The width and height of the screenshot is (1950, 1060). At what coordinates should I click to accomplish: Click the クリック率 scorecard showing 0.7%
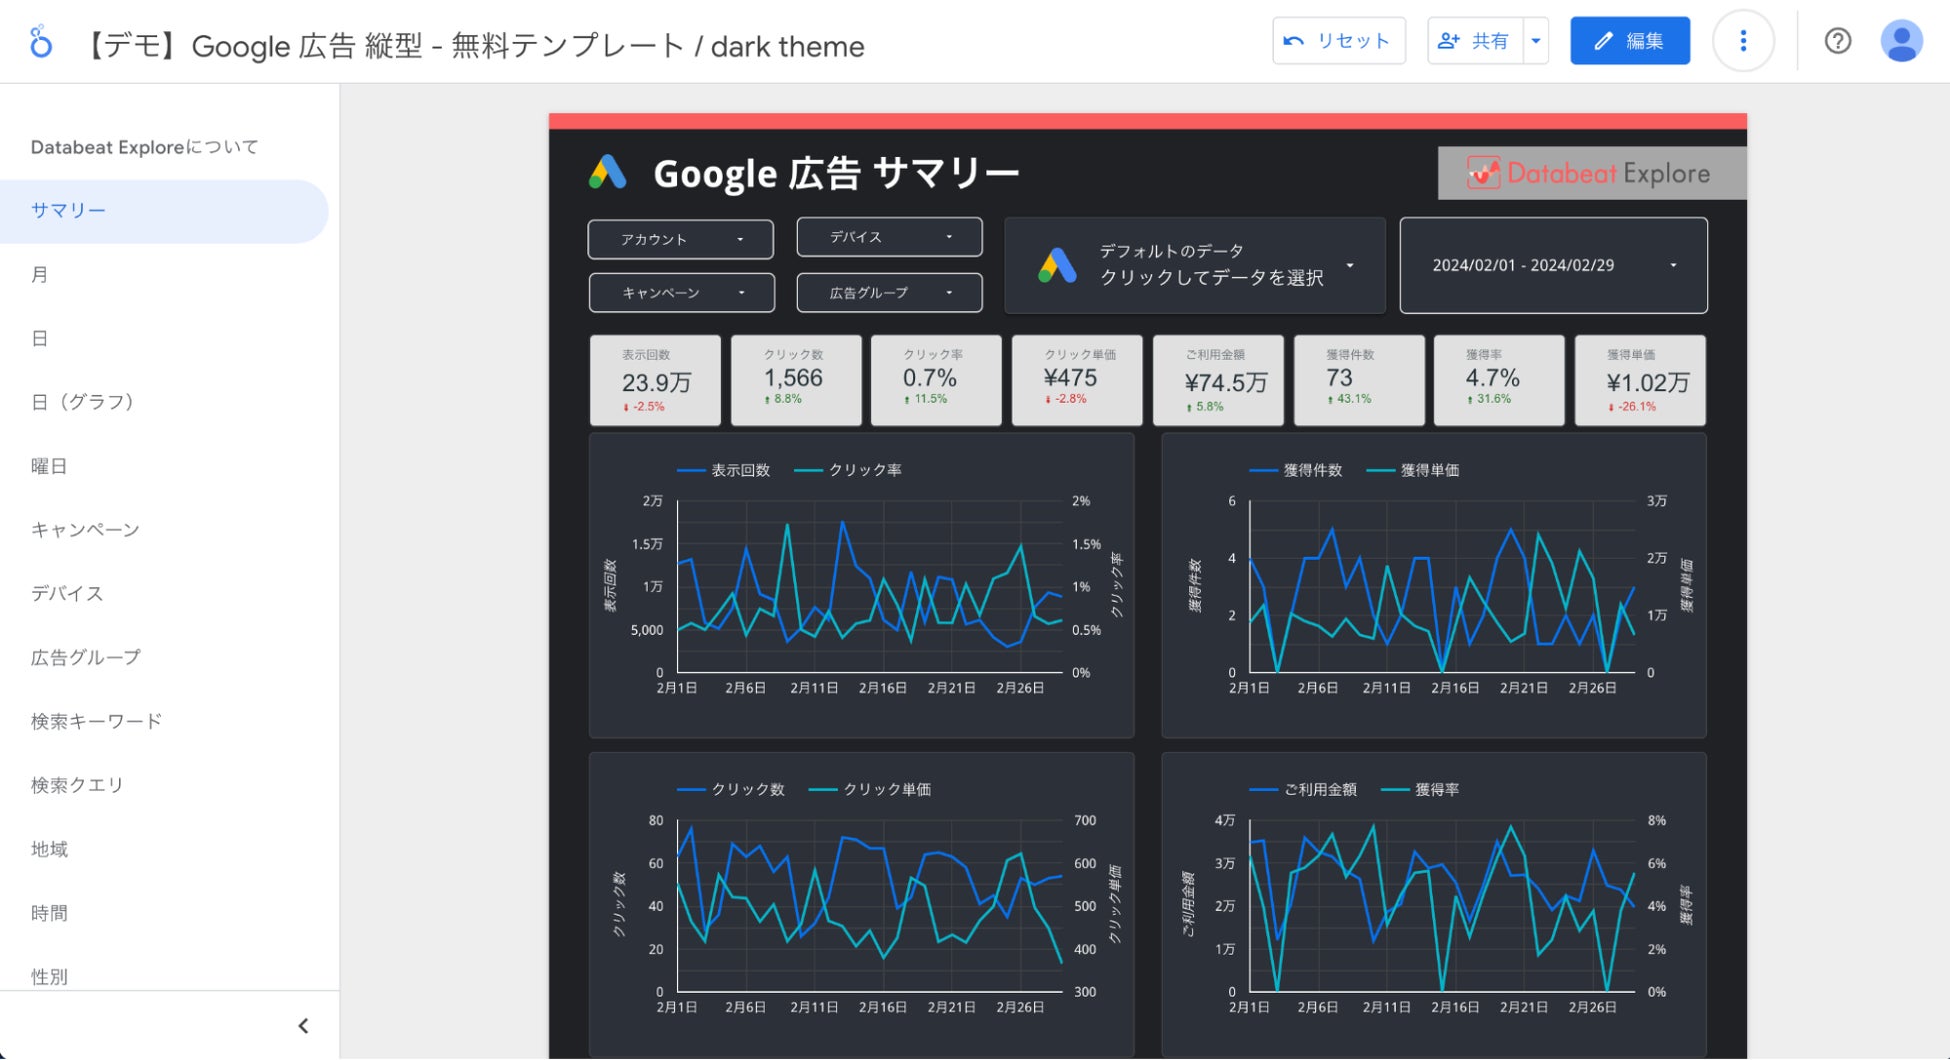[x=936, y=381]
